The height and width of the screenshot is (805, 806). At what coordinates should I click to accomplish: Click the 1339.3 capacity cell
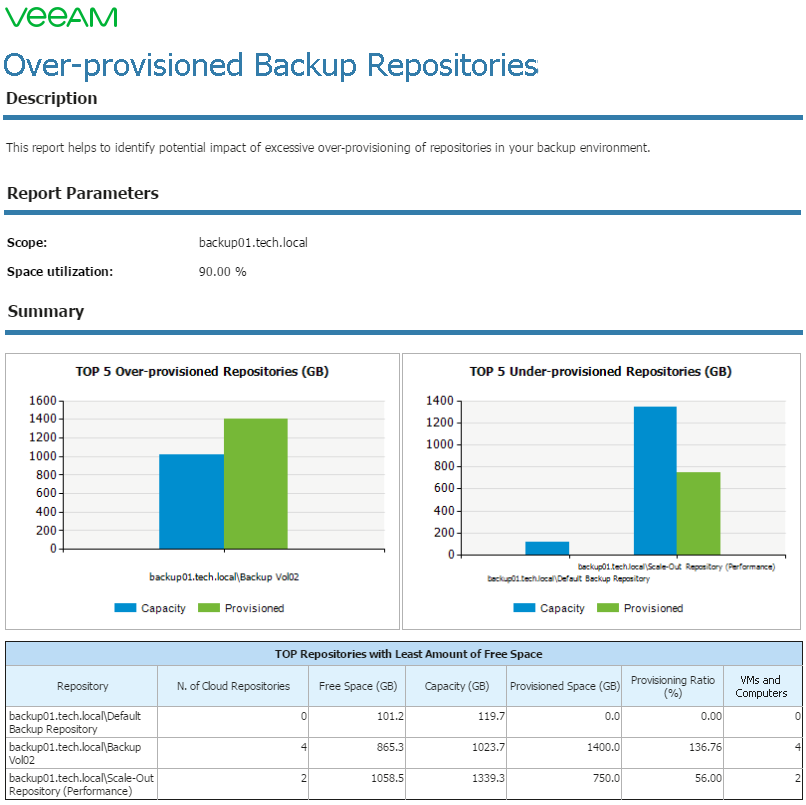tap(456, 784)
